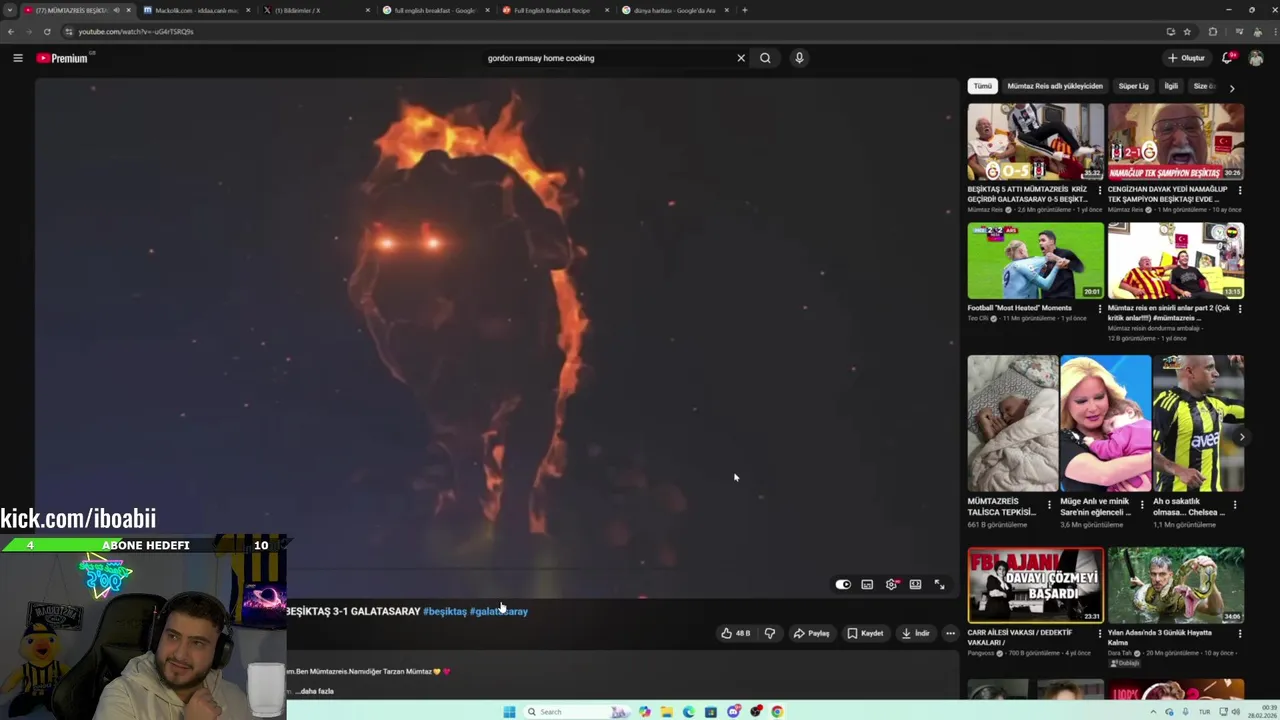This screenshot has width=1280, height=720.
Task: Show more filter chips with right chevron
Action: click(x=1231, y=88)
